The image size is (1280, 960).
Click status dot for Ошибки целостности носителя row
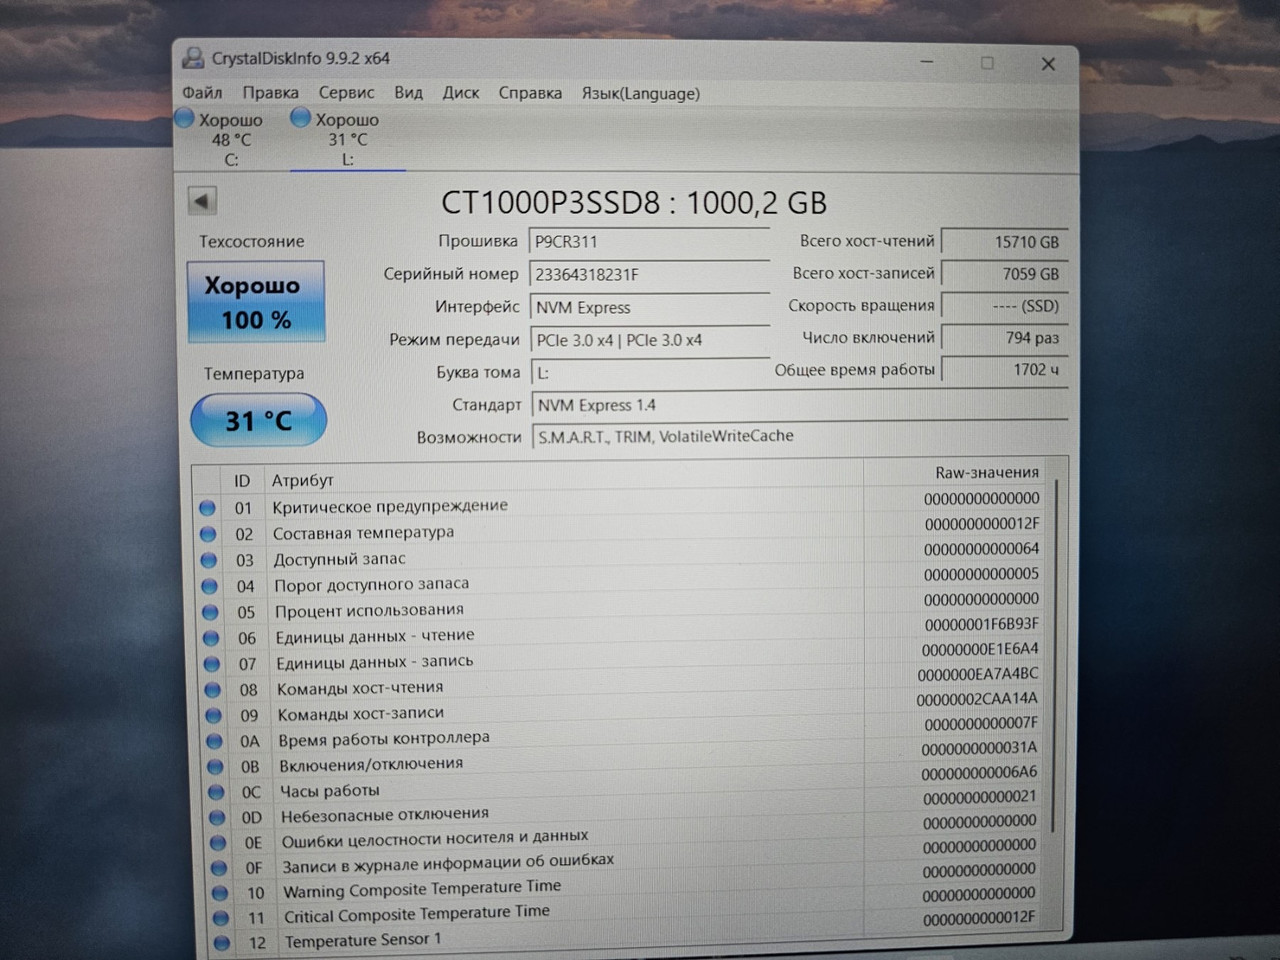218,843
